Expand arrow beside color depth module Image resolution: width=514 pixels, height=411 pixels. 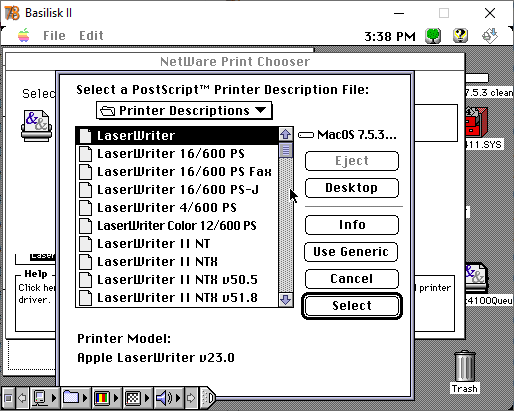pos(116,398)
